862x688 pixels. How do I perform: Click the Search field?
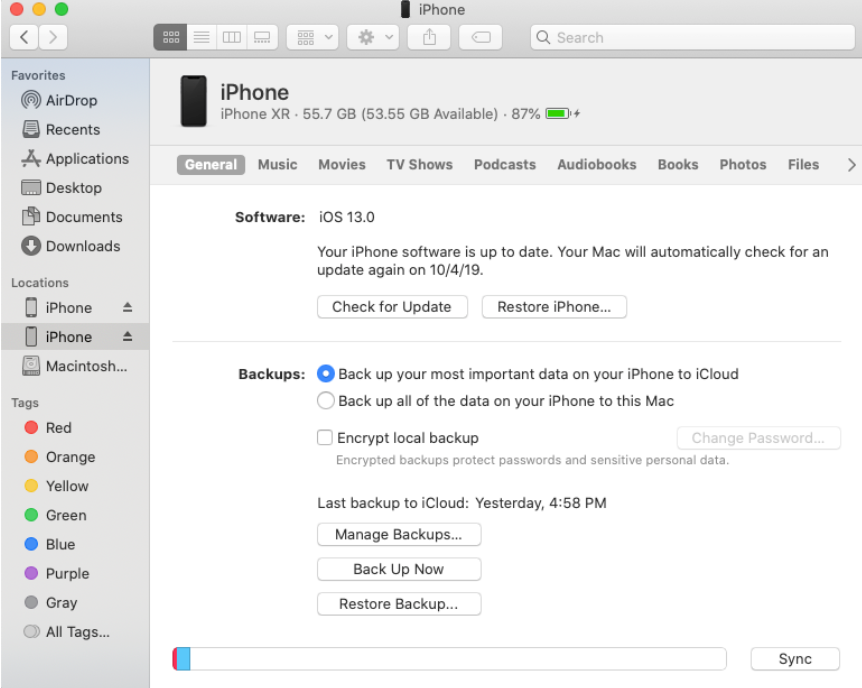coord(692,37)
